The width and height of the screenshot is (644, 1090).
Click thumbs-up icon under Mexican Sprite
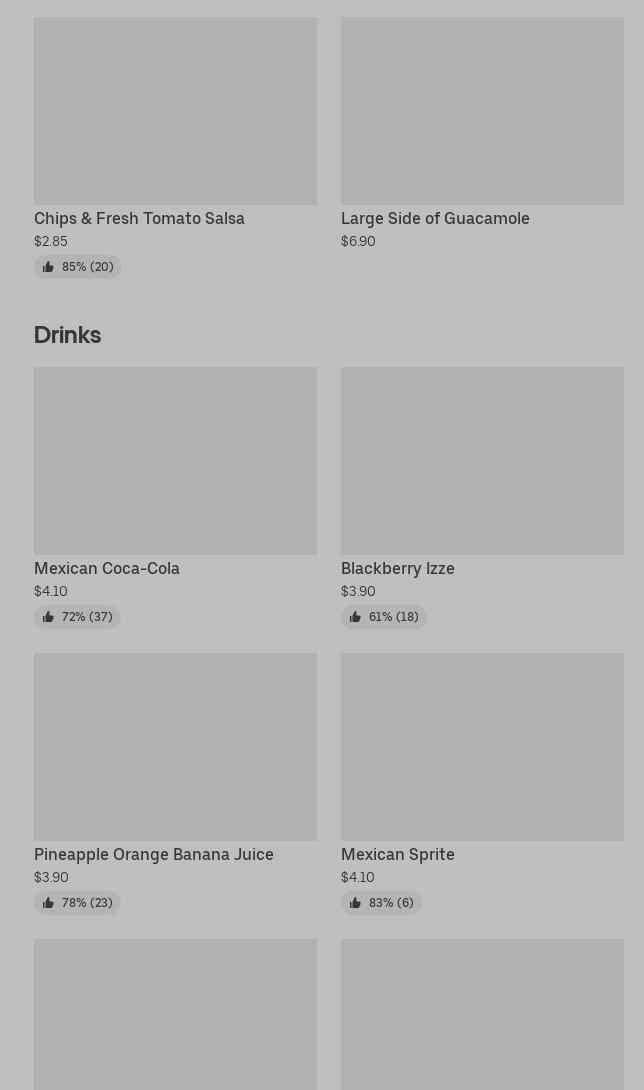(355, 903)
